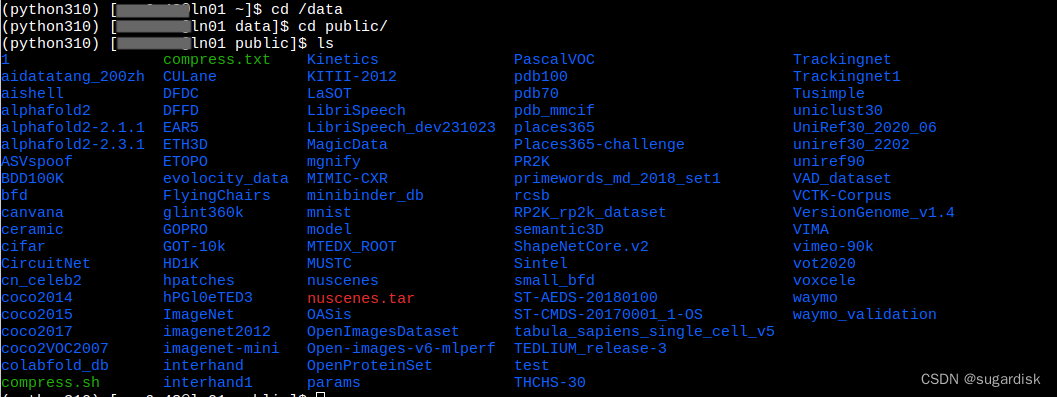Click the PascalVOC directory entry

tap(554, 60)
